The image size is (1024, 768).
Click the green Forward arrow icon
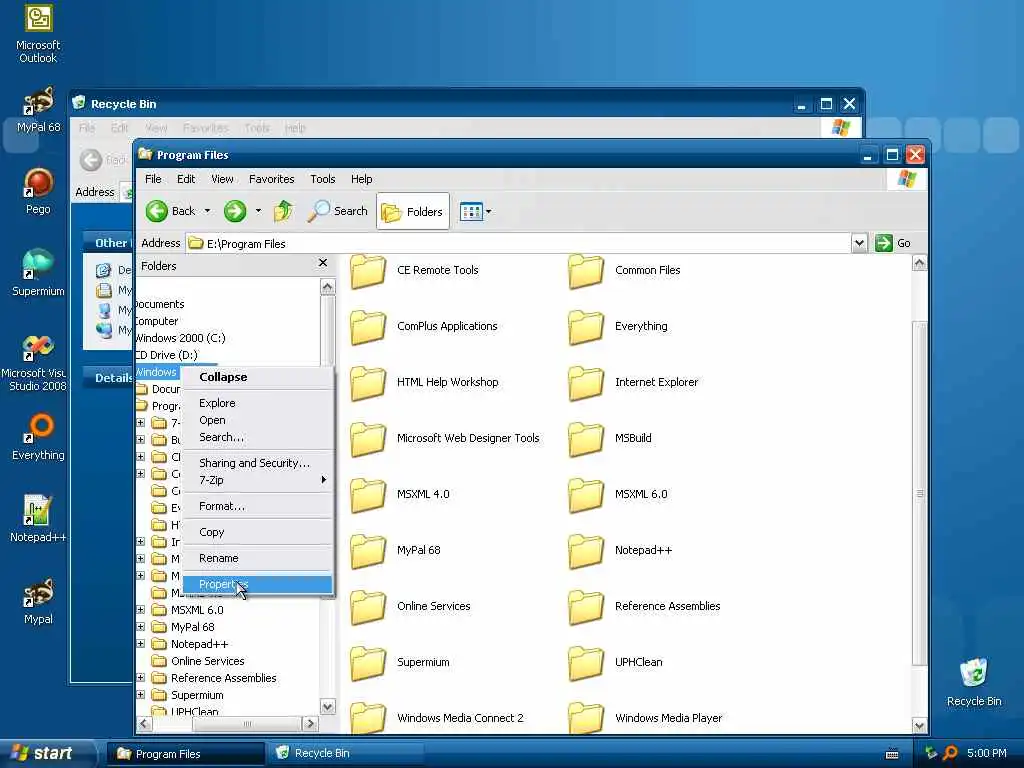(235, 211)
